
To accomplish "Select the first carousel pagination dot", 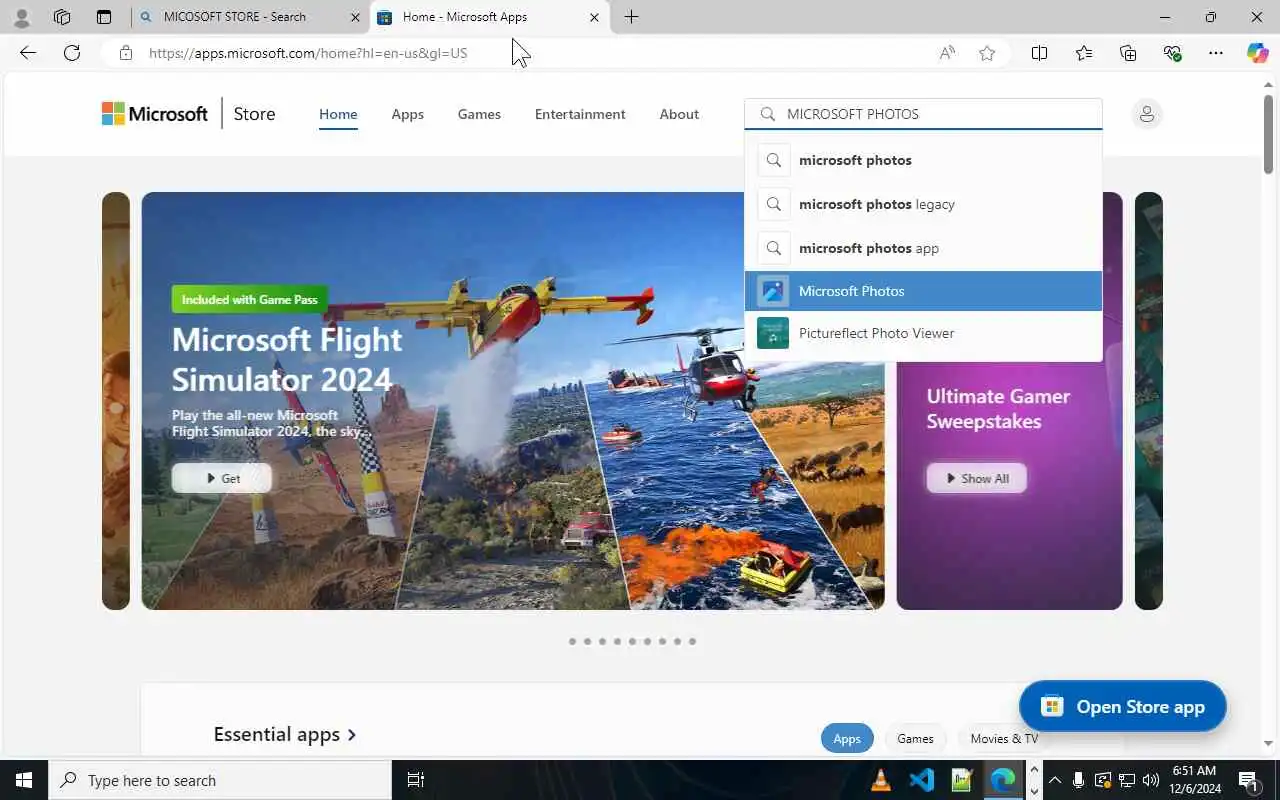I will 572,641.
